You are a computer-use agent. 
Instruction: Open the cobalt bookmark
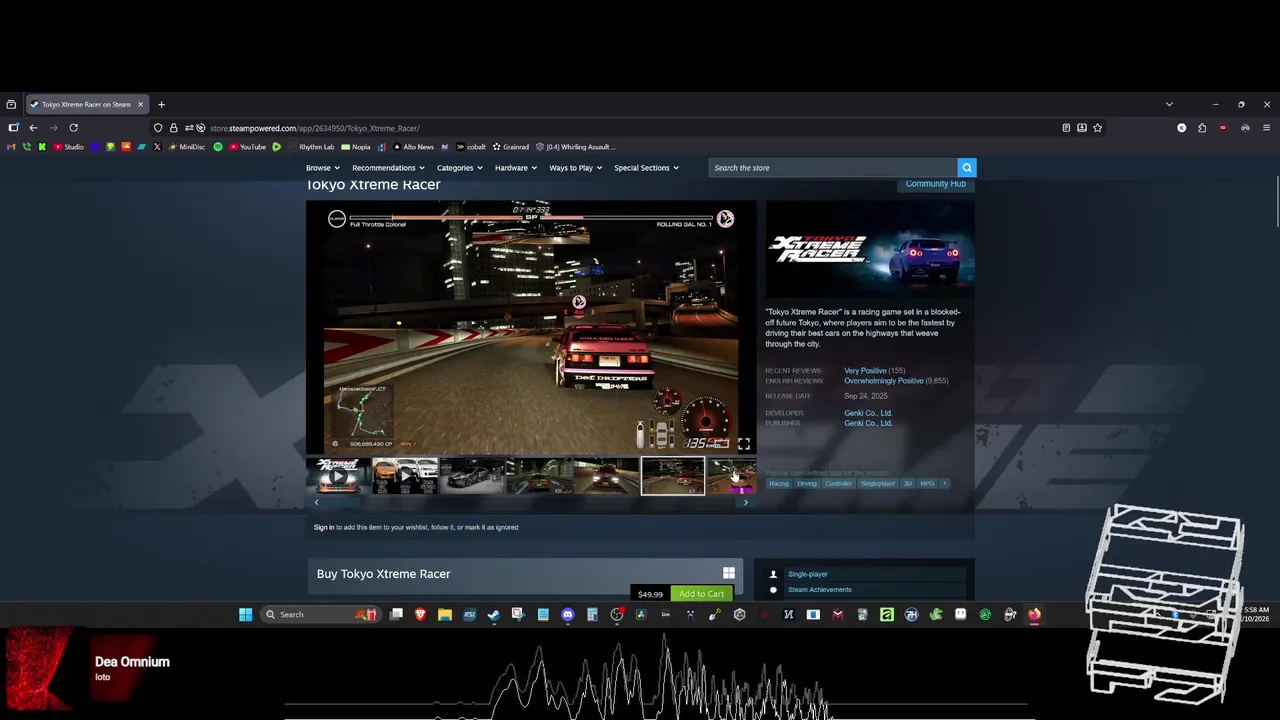tap(471, 147)
